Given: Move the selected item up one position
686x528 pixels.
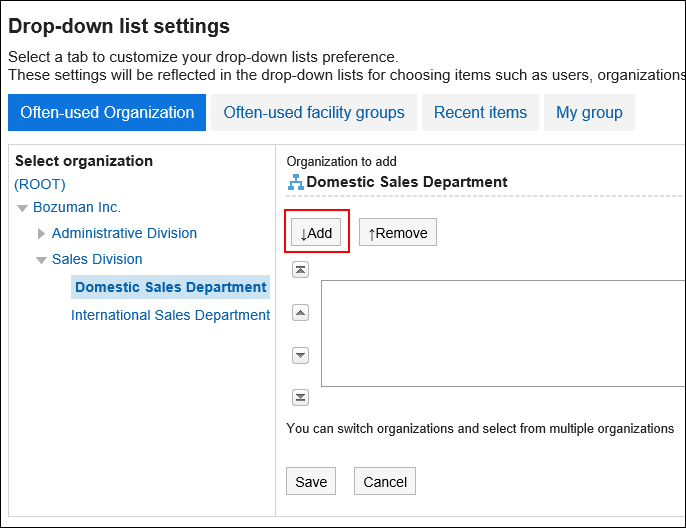Looking at the screenshot, I should (300, 312).
